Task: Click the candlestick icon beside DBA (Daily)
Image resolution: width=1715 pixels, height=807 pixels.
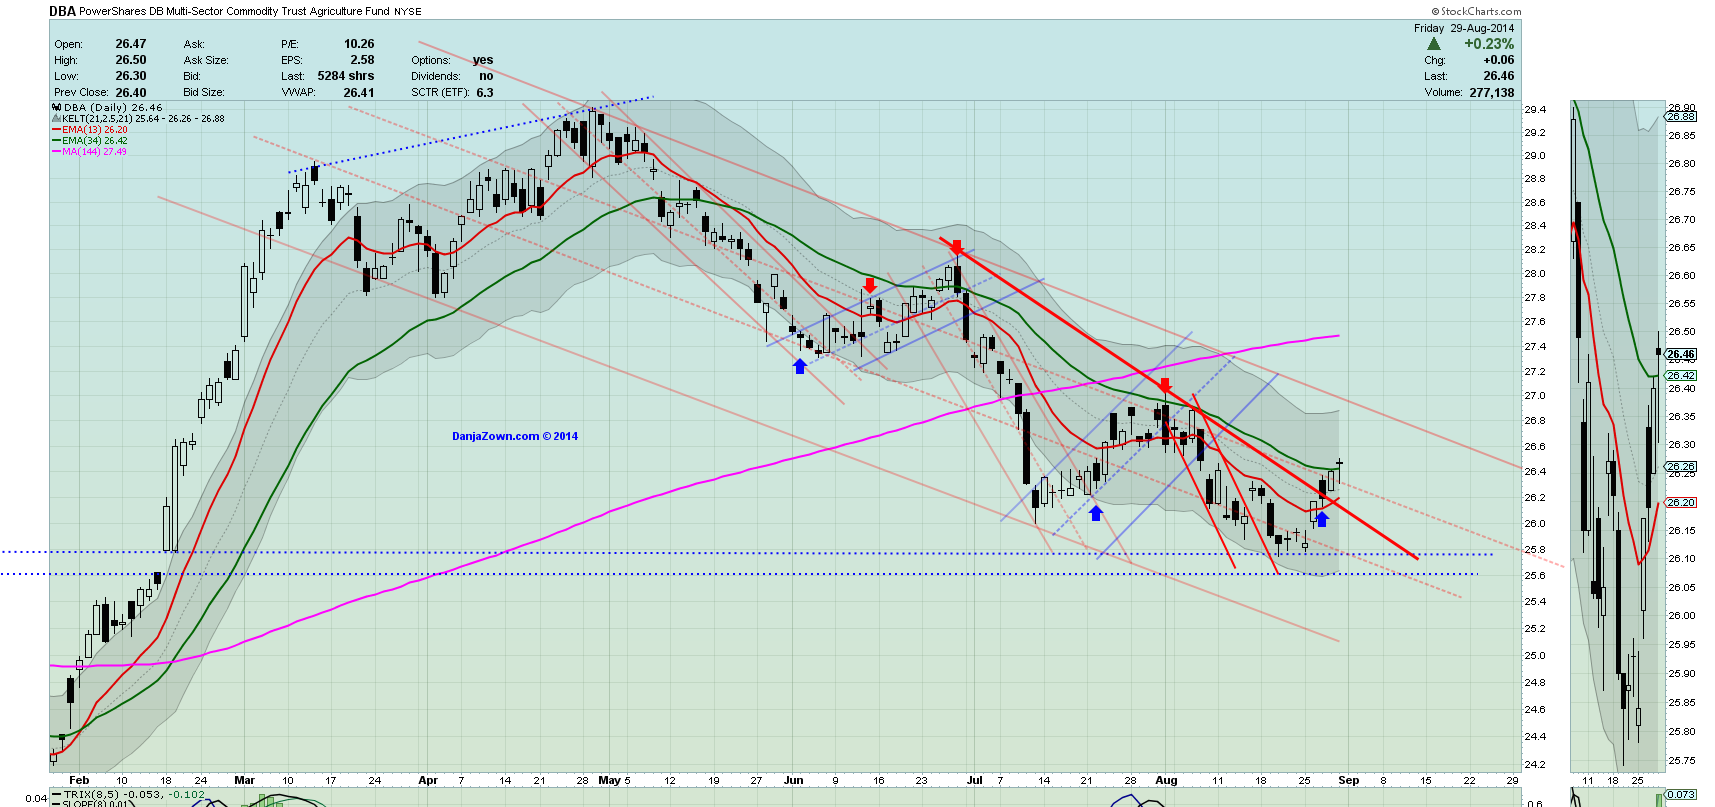Action: 56,107
